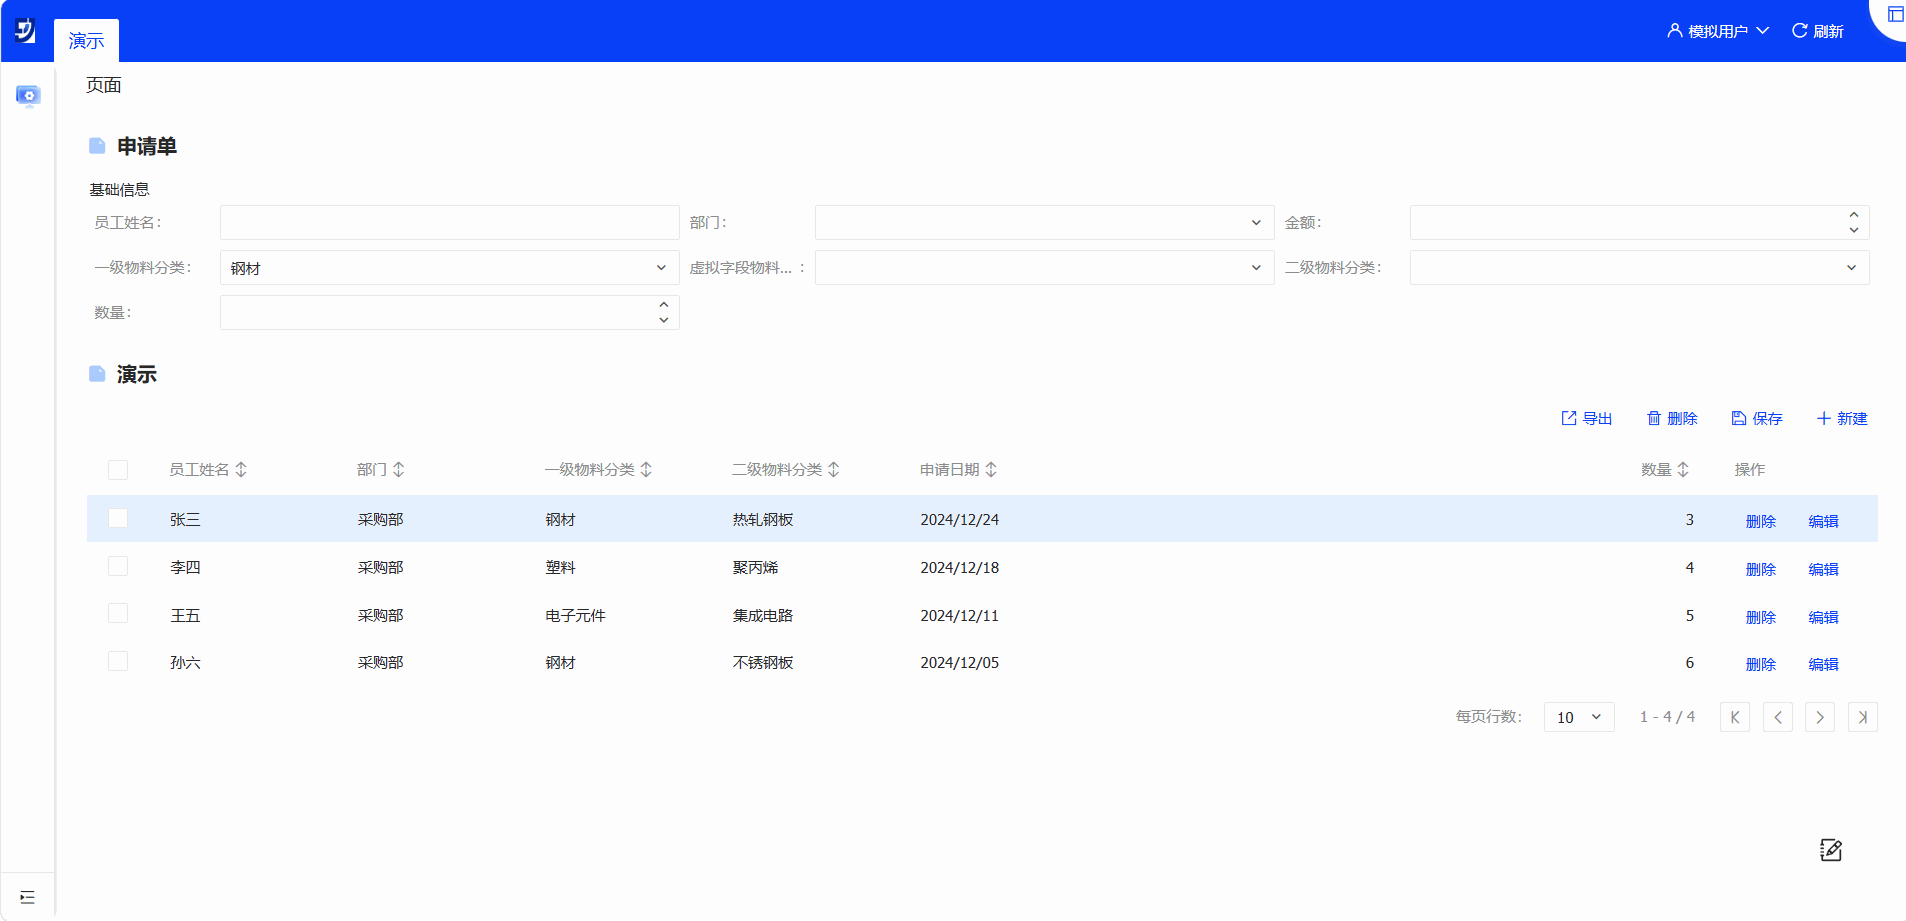Screen dimensions: 1906x921
Task: Click the 不锈钢板 cell
Action: click(763, 663)
